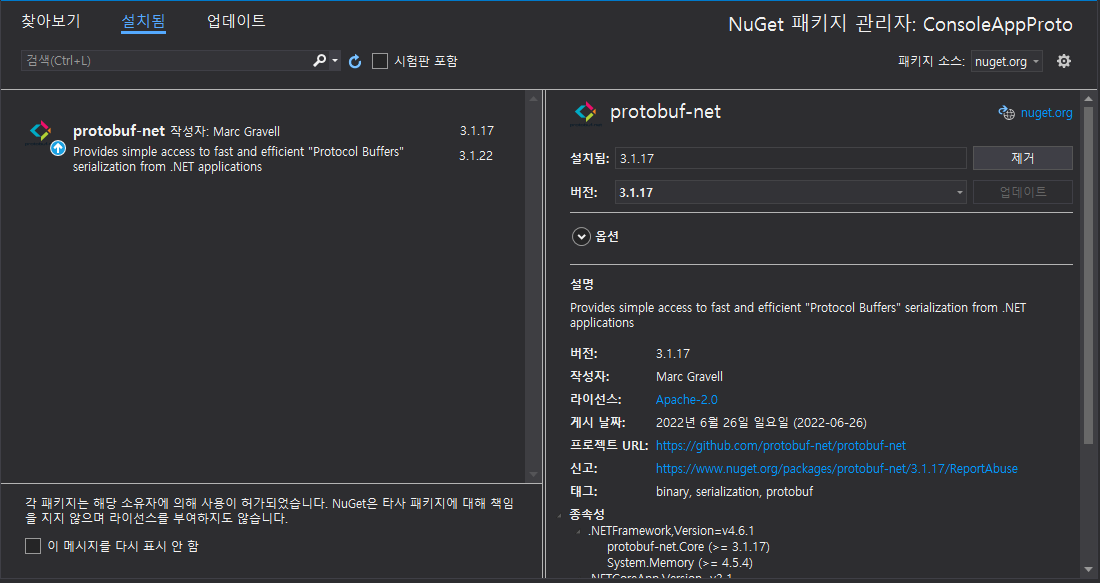Switch to the 찾아보기 tab
This screenshot has width=1100, height=583.
point(51,21)
